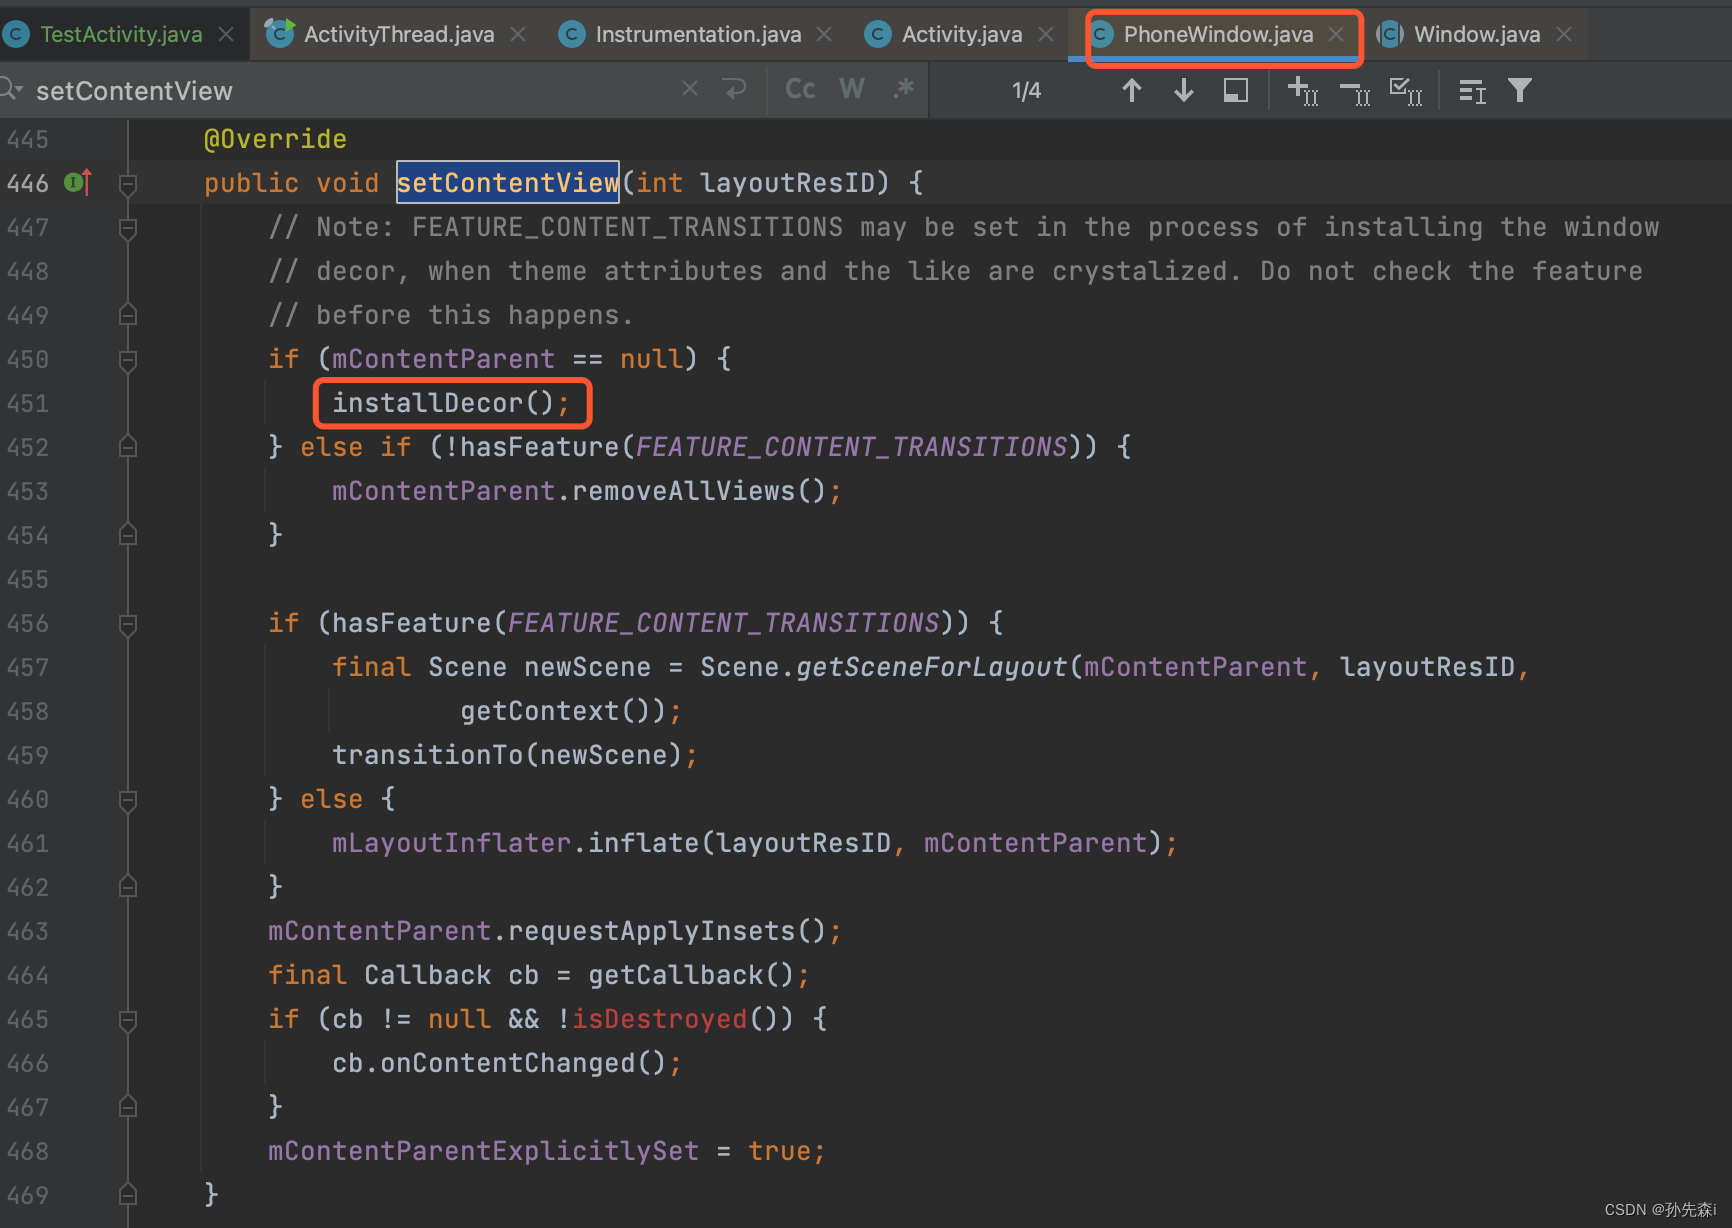Go to previous occurrence with the up arrow
Viewport: 1732px width, 1228px height.
(1132, 91)
